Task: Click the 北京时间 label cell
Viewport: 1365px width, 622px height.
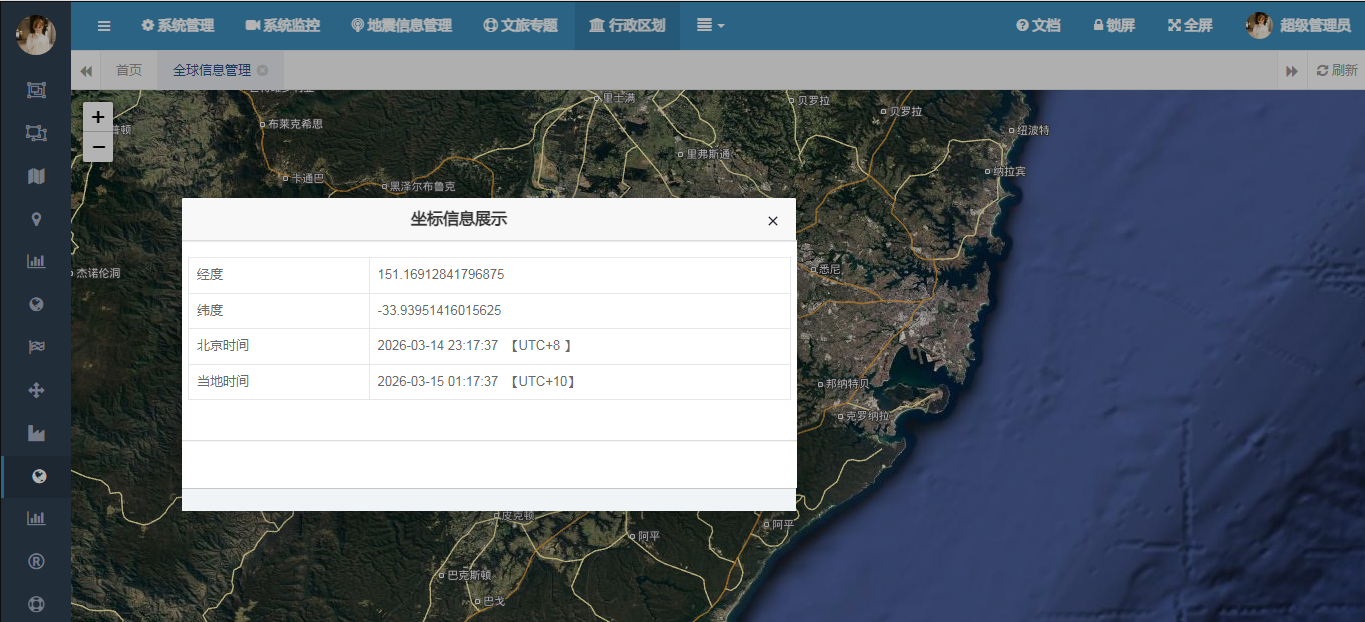Action: pyautogui.click(x=279, y=346)
